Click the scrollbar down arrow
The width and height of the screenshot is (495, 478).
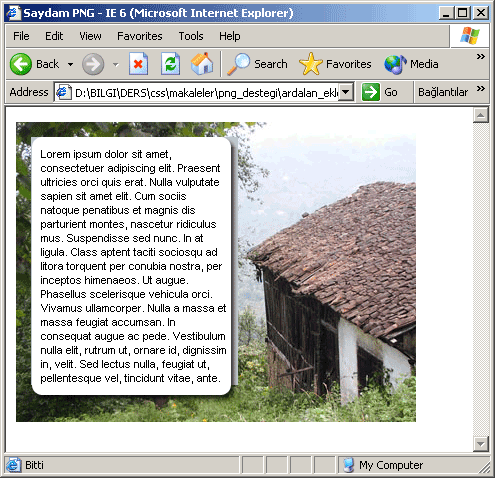(481, 443)
